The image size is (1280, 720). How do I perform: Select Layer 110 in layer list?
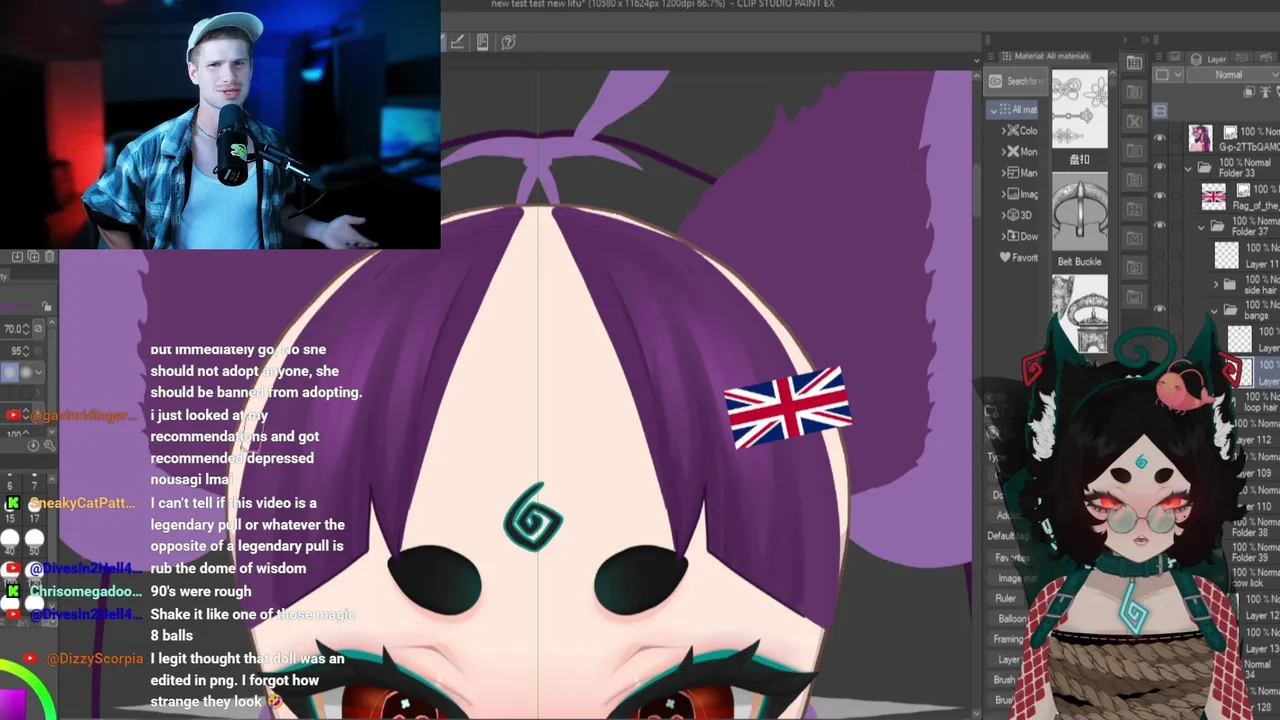pyautogui.click(x=1261, y=500)
